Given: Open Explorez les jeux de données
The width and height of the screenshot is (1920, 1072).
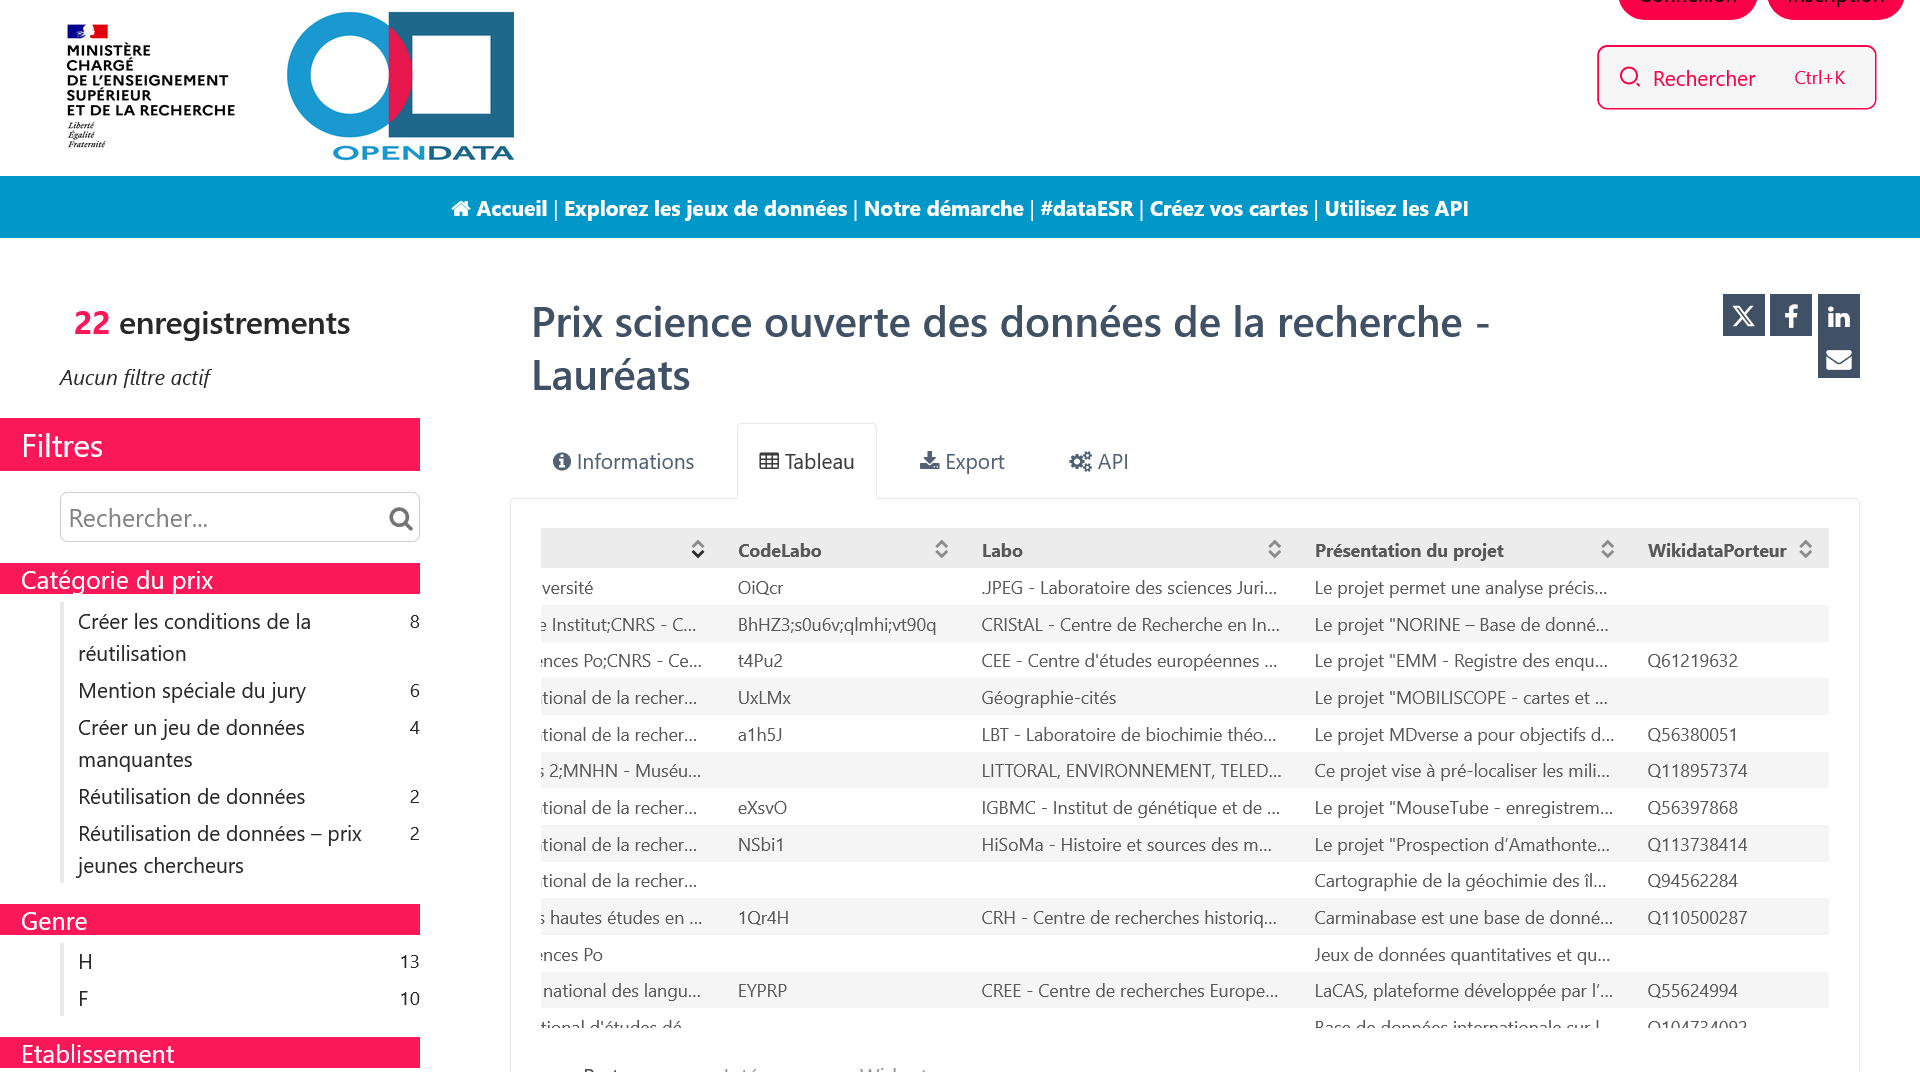Looking at the screenshot, I should tap(705, 208).
